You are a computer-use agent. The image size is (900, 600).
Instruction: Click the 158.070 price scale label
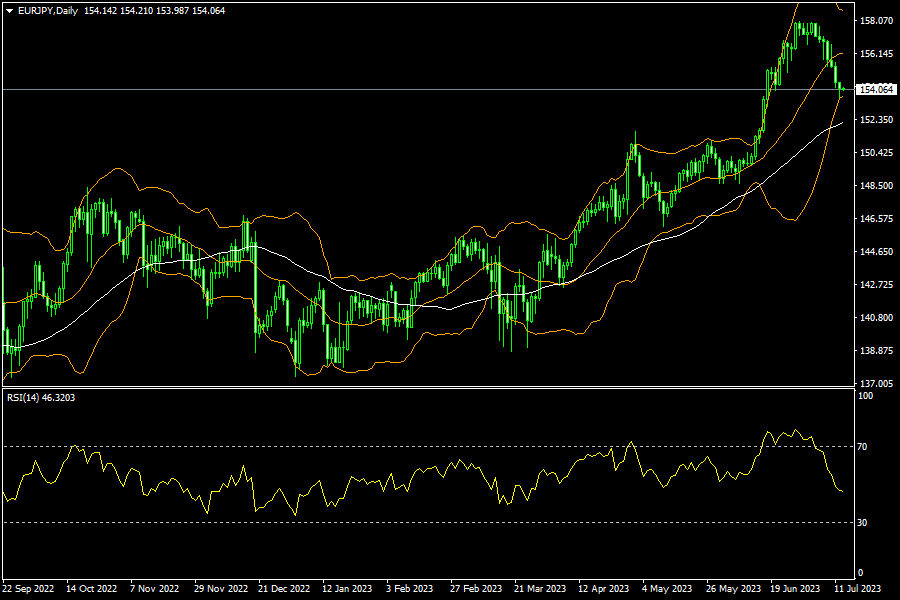(876, 21)
